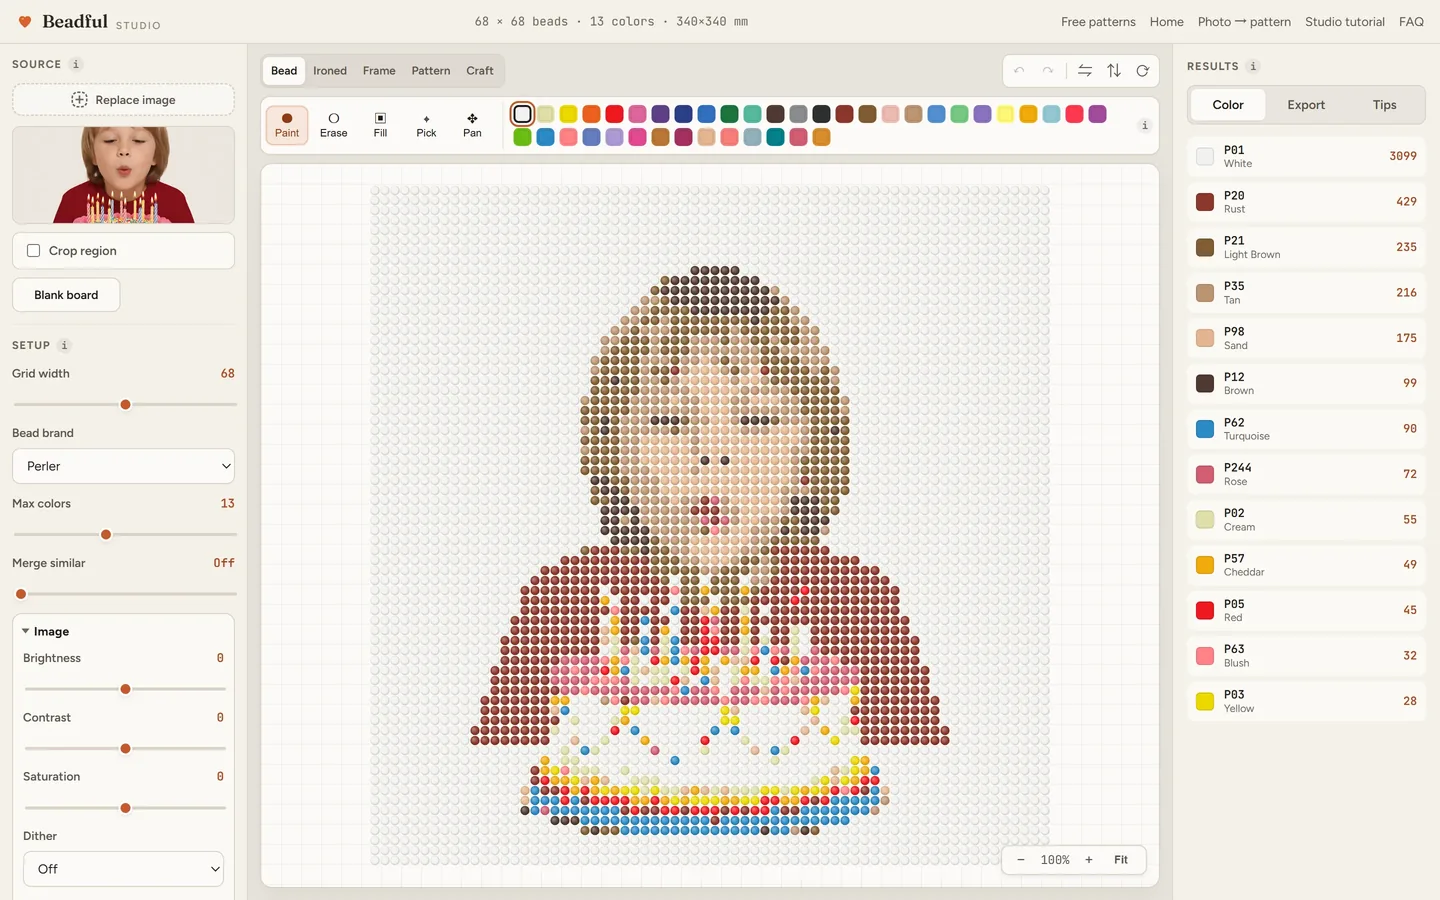Open the Results info icon
Image resolution: width=1440 pixels, height=900 pixels.
coord(1253,66)
